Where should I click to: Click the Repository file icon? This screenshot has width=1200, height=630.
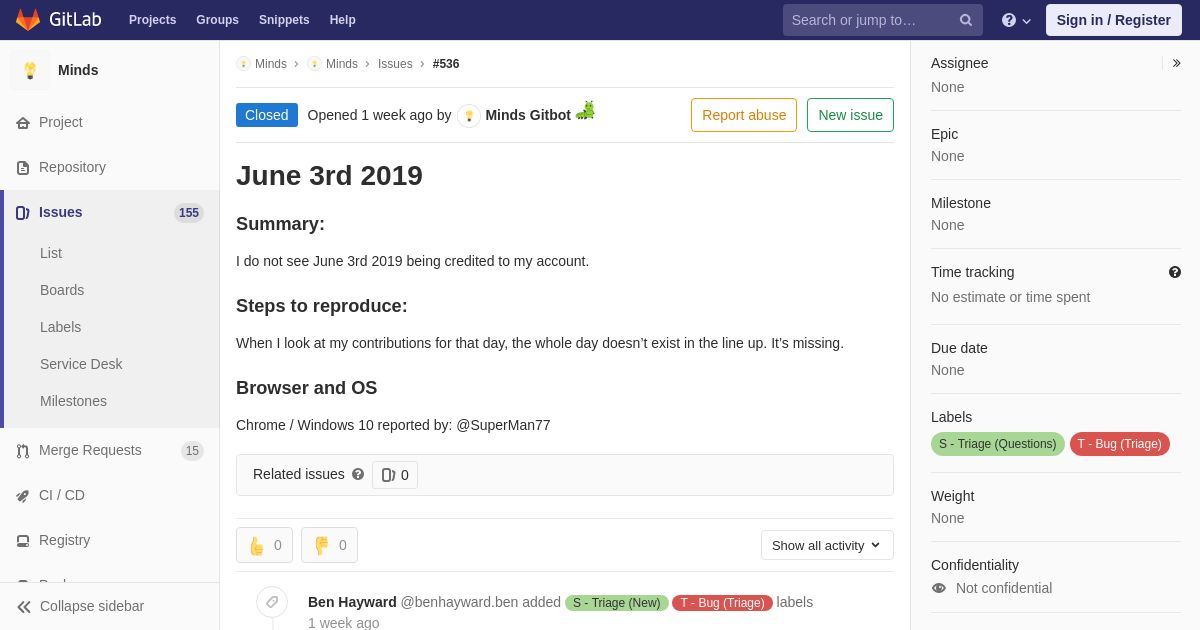click(23, 168)
